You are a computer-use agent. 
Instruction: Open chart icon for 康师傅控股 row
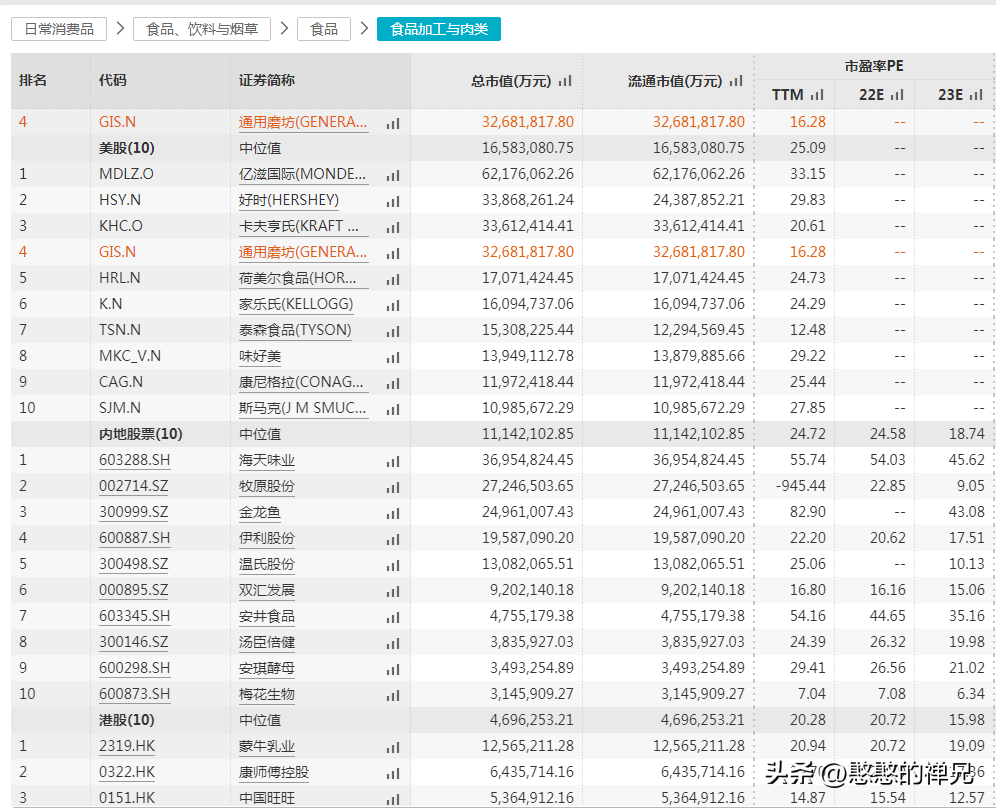[393, 774]
